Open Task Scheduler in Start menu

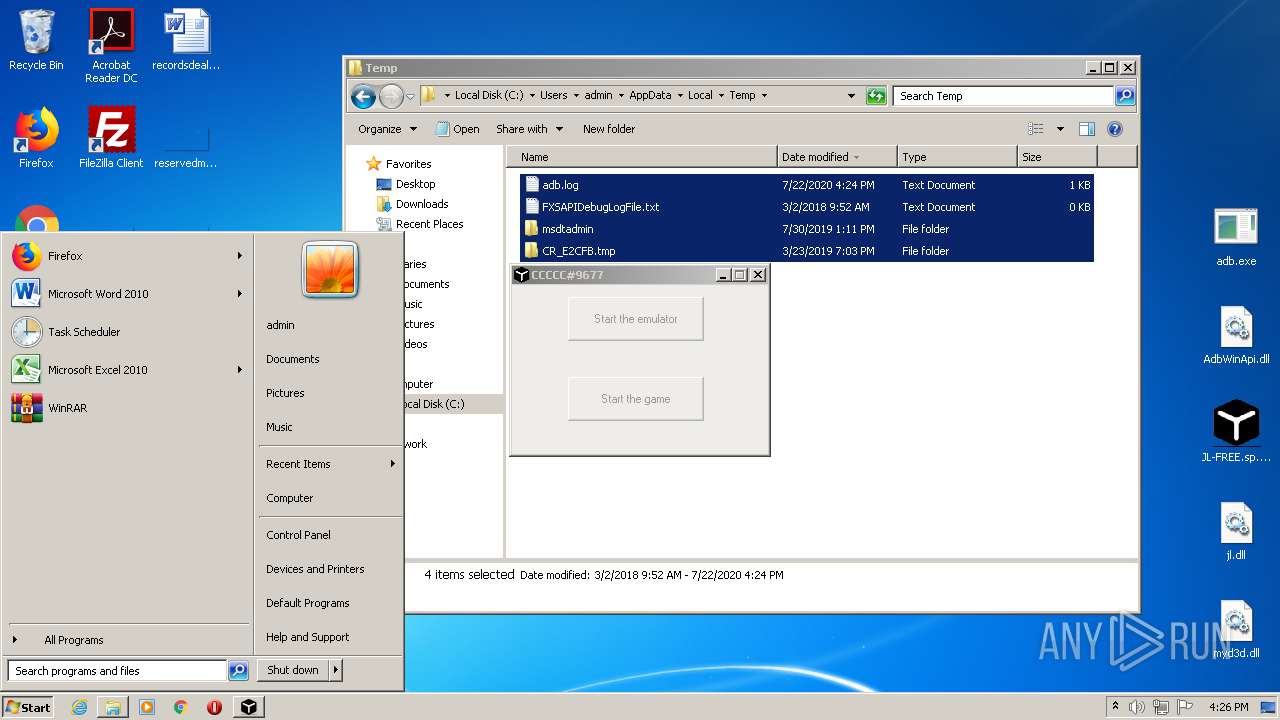click(128, 332)
